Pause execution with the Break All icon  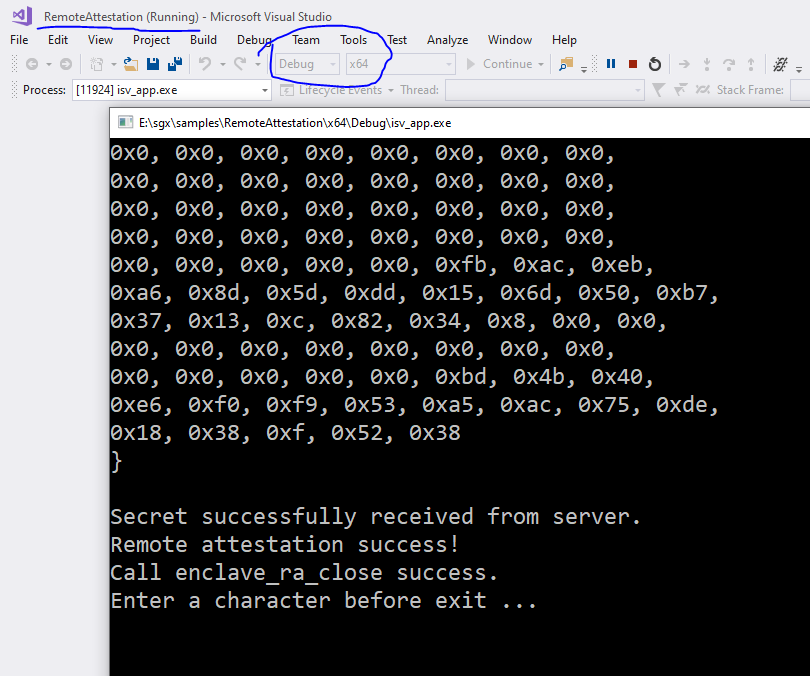611,63
